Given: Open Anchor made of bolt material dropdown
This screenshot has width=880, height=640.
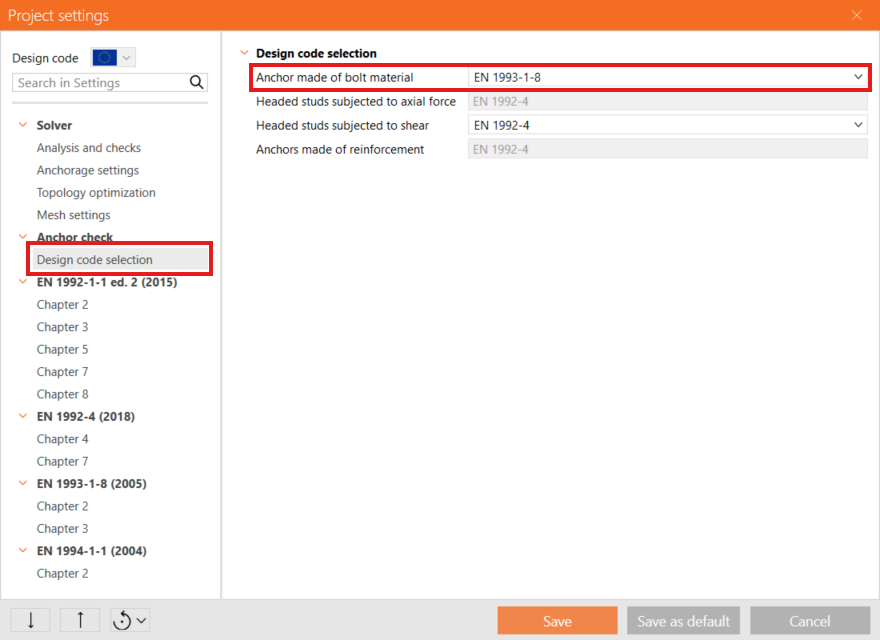Looking at the screenshot, I should click(x=667, y=77).
